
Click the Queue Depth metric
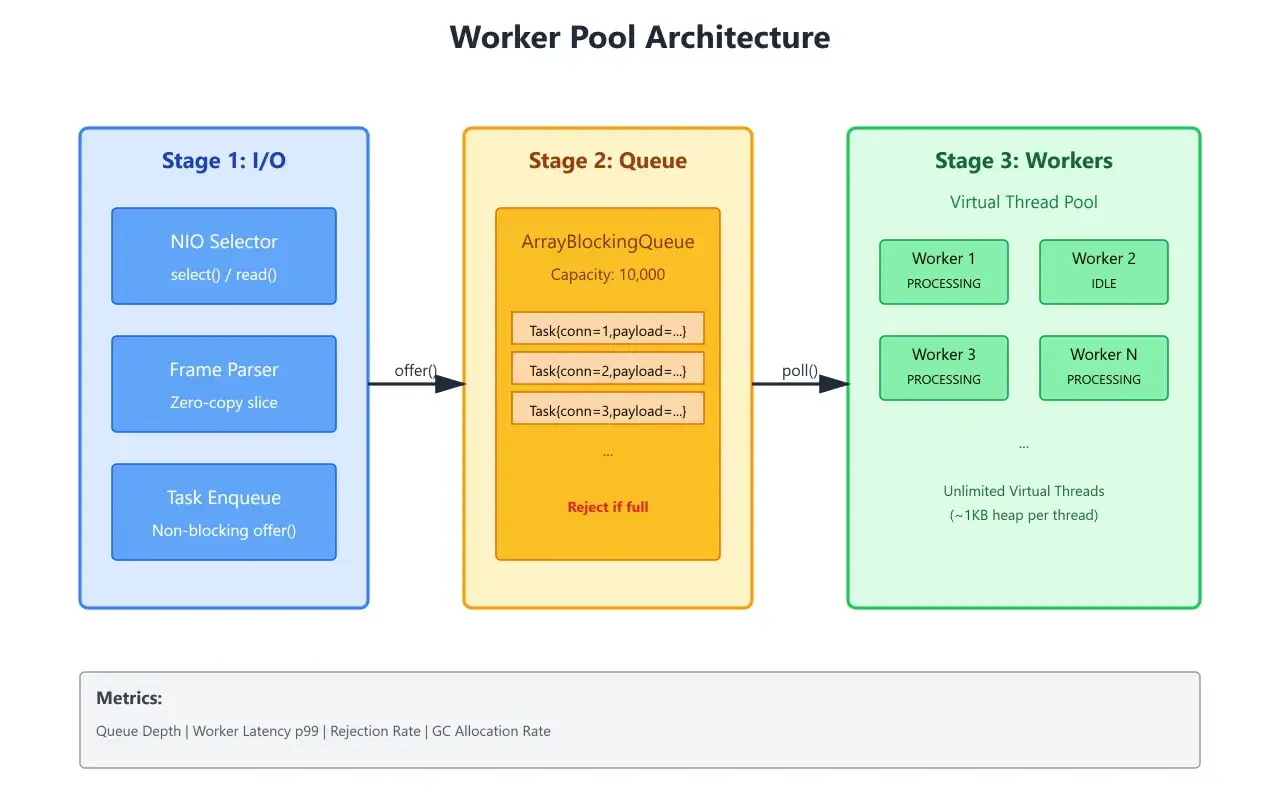click(x=140, y=731)
